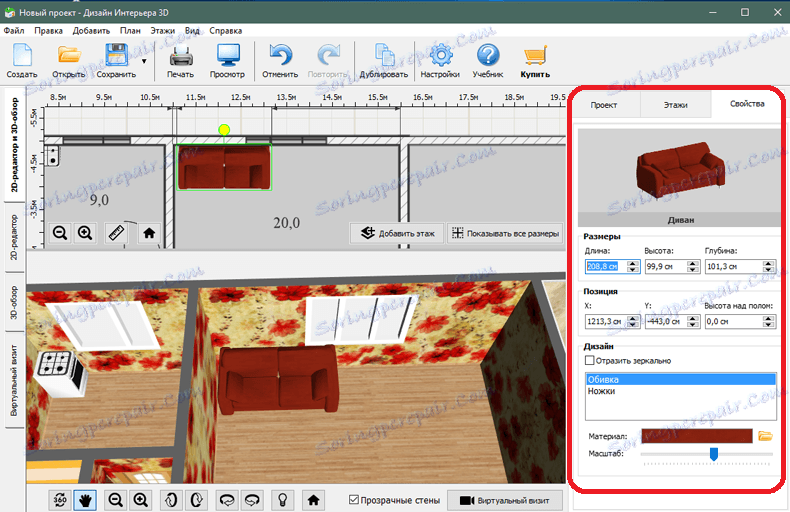Screen dimensions: 790x512
Task: Click the red Материал color swatch
Action: [696, 436]
